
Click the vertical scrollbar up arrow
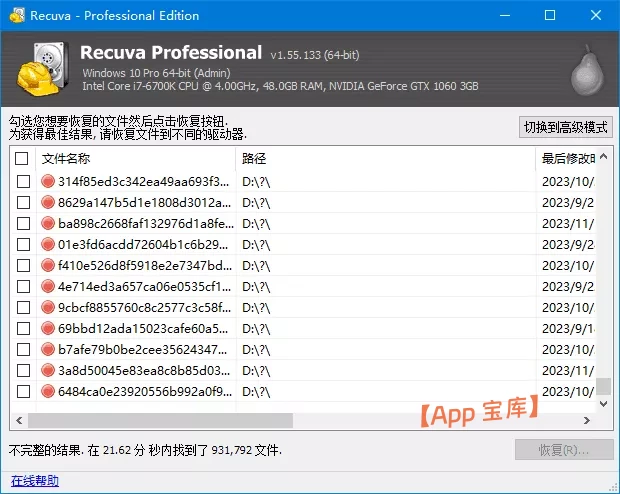(x=603, y=157)
